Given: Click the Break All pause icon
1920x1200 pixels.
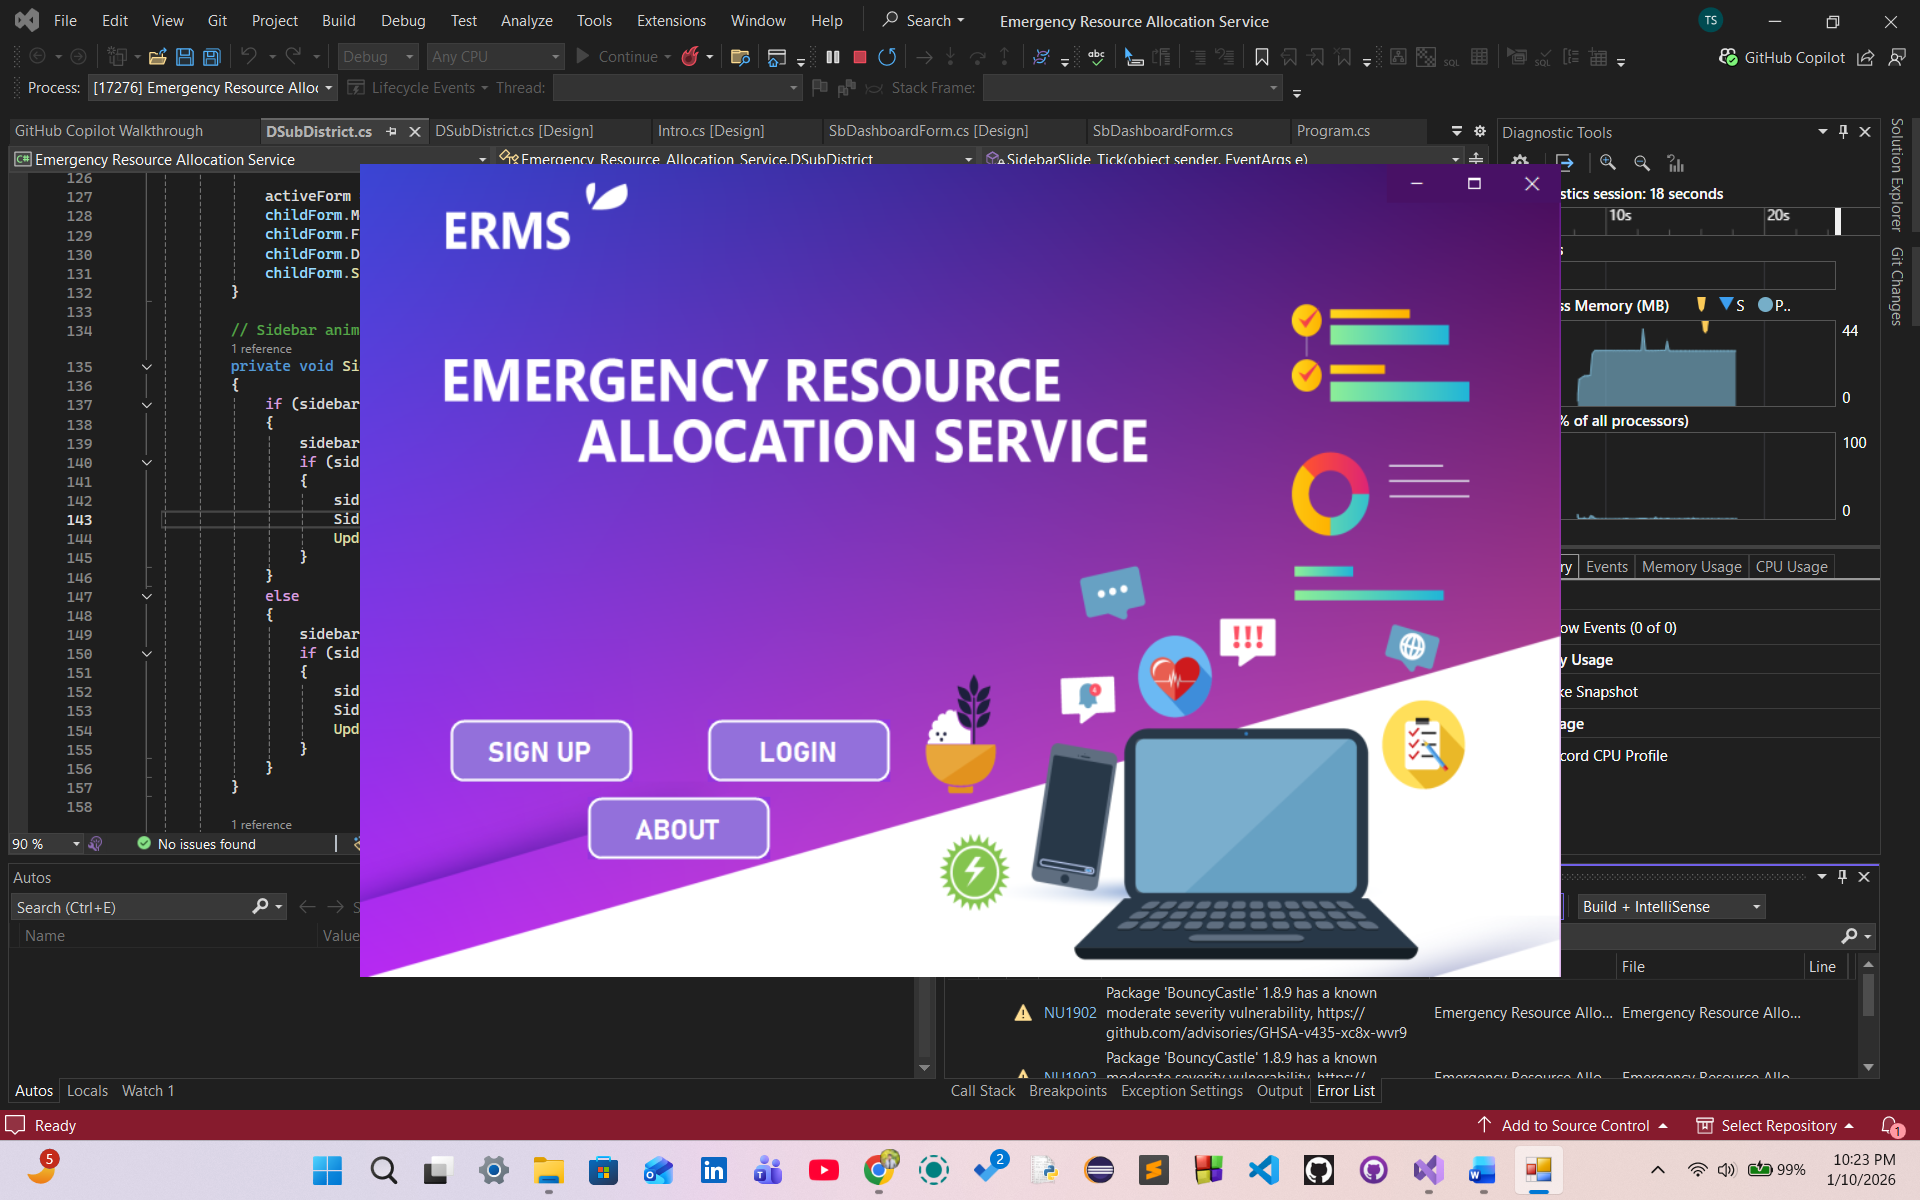Looking at the screenshot, I should click(x=832, y=57).
